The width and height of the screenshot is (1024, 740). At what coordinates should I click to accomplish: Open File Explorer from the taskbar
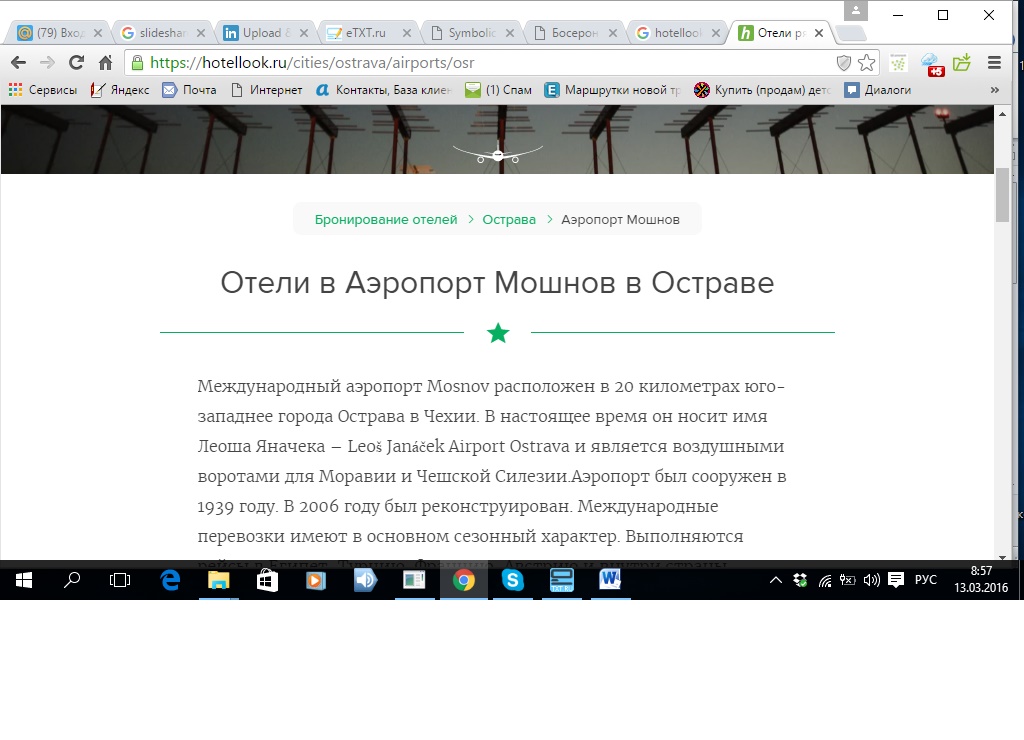(219, 580)
